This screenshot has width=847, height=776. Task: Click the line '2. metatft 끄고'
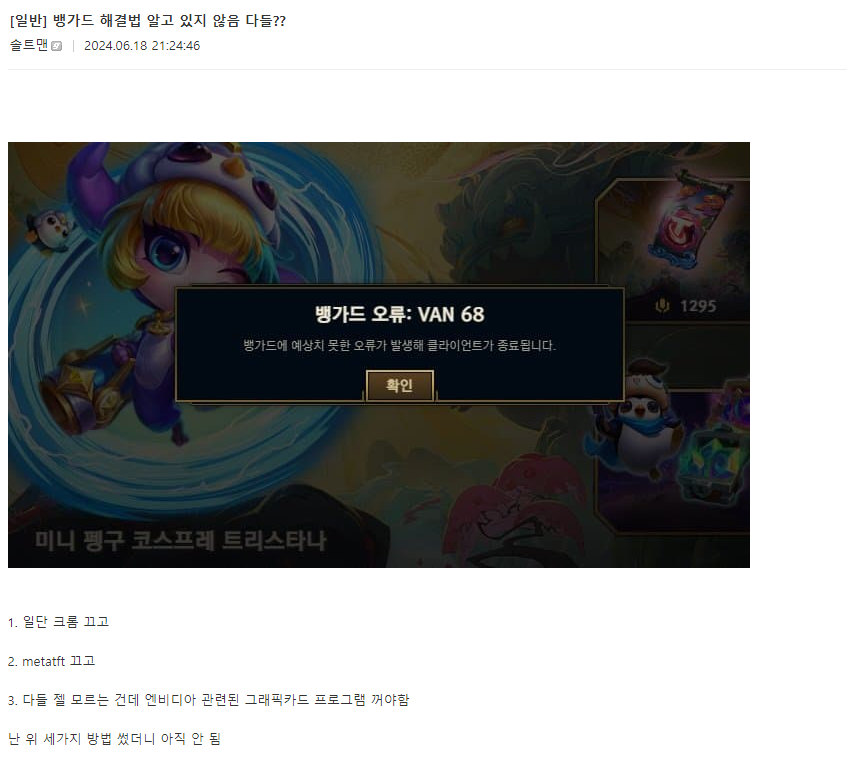(51, 661)
